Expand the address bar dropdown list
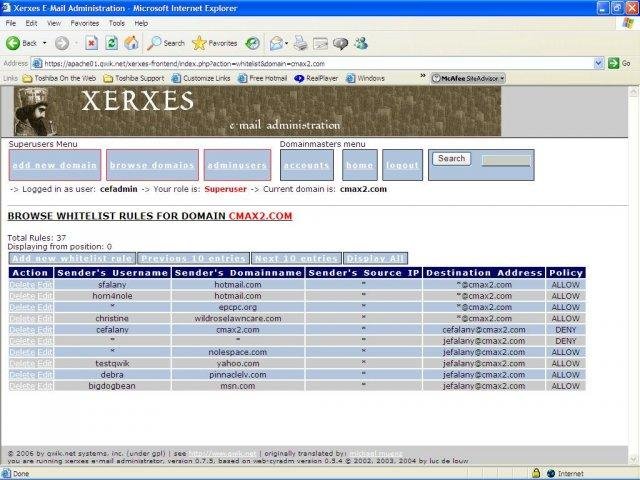Image resolution: width=640 pixels, height=480 pixels. point(599,63)
